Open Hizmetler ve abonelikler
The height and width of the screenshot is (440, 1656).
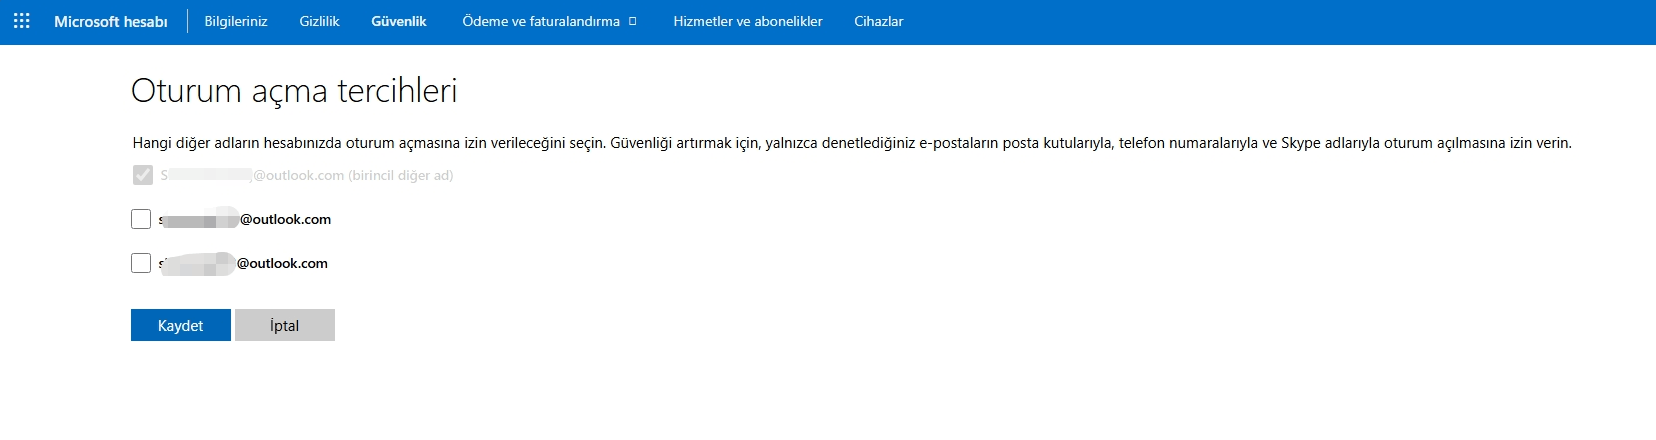click(748, 21)
